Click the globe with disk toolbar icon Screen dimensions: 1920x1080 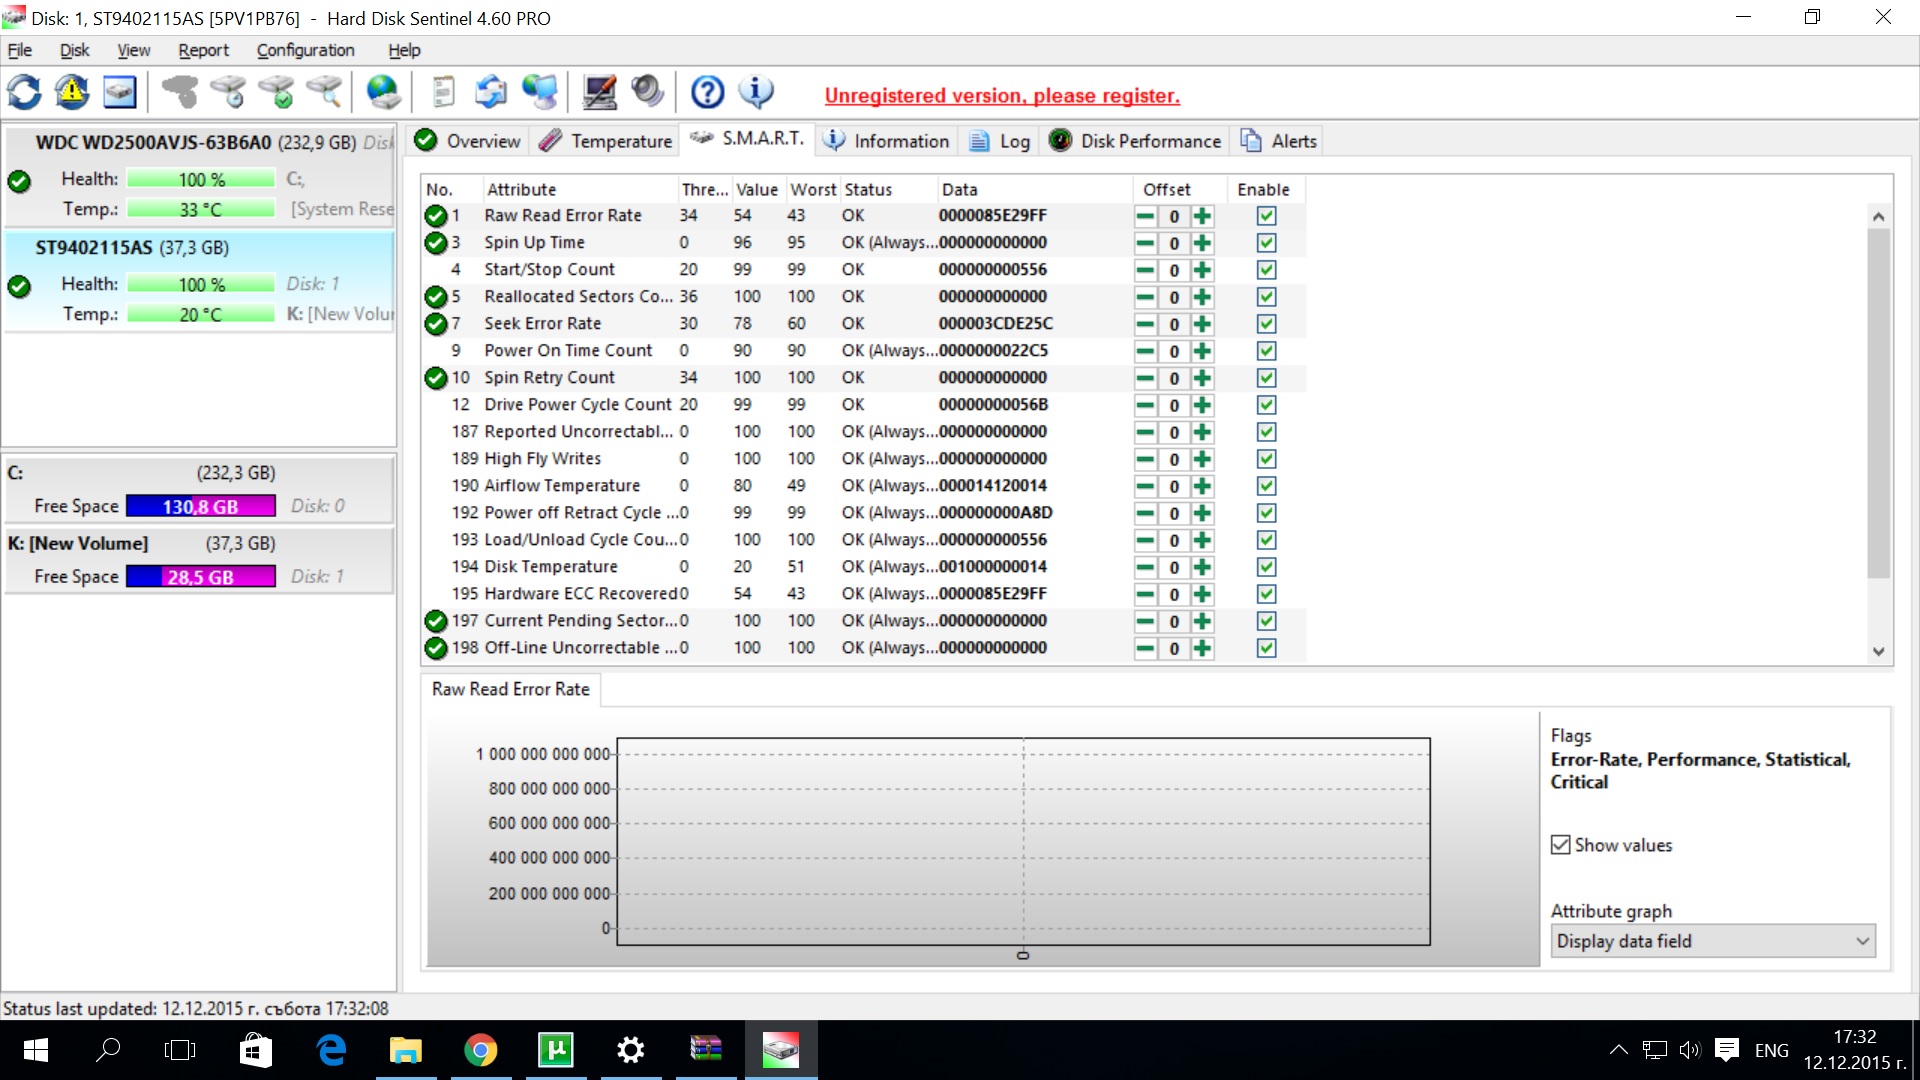point(384,93)
